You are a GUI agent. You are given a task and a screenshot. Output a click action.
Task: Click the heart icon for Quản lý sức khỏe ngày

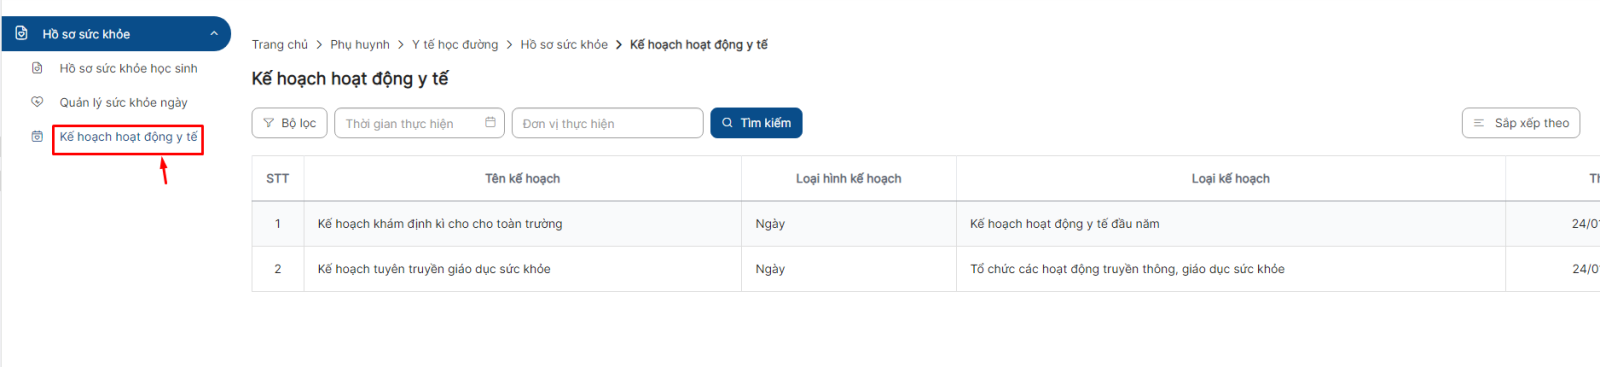pos(37,102)
